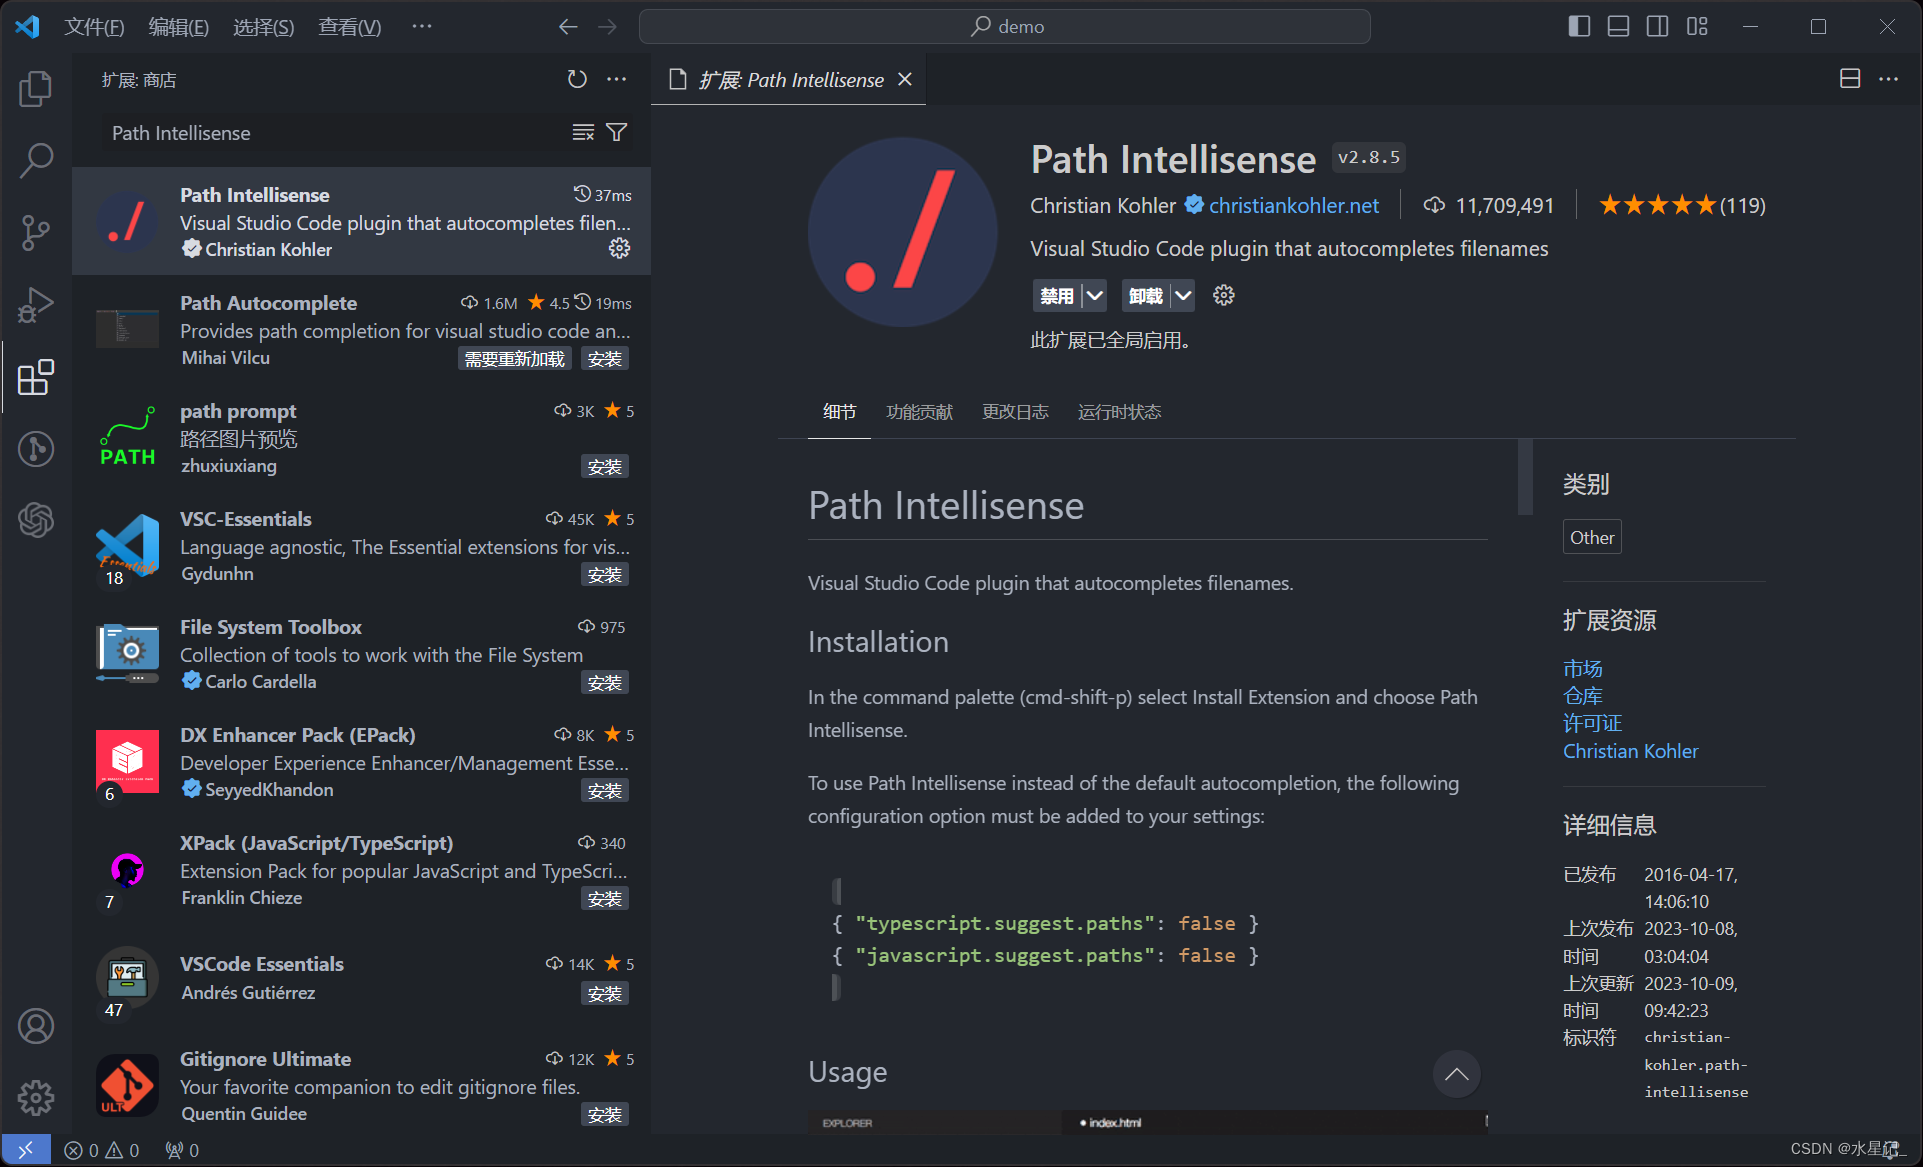Open the License resource link

(1593, 723)
